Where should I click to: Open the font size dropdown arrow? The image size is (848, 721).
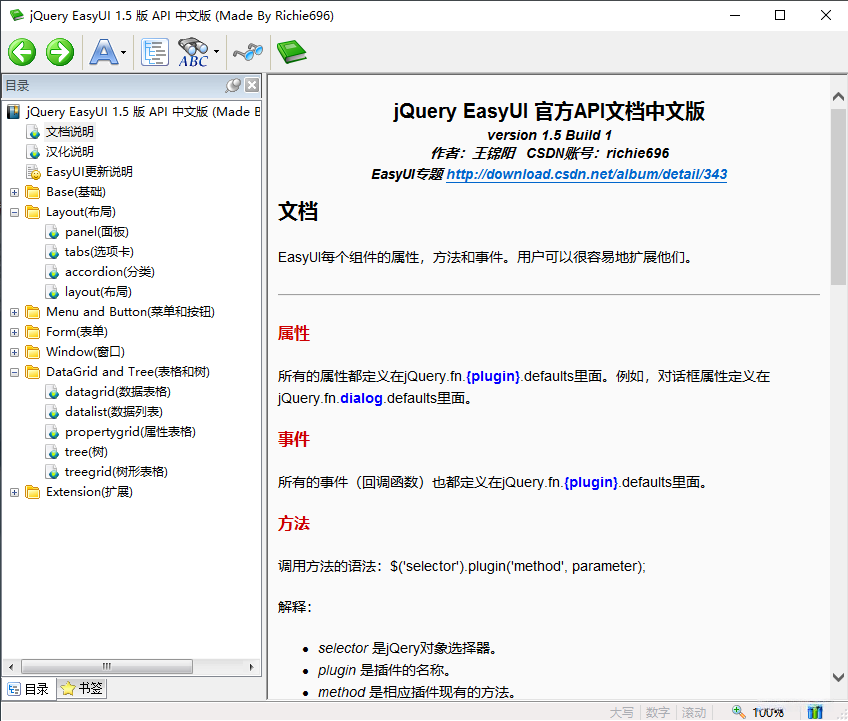pyautogui.click(x=124, y=52)
